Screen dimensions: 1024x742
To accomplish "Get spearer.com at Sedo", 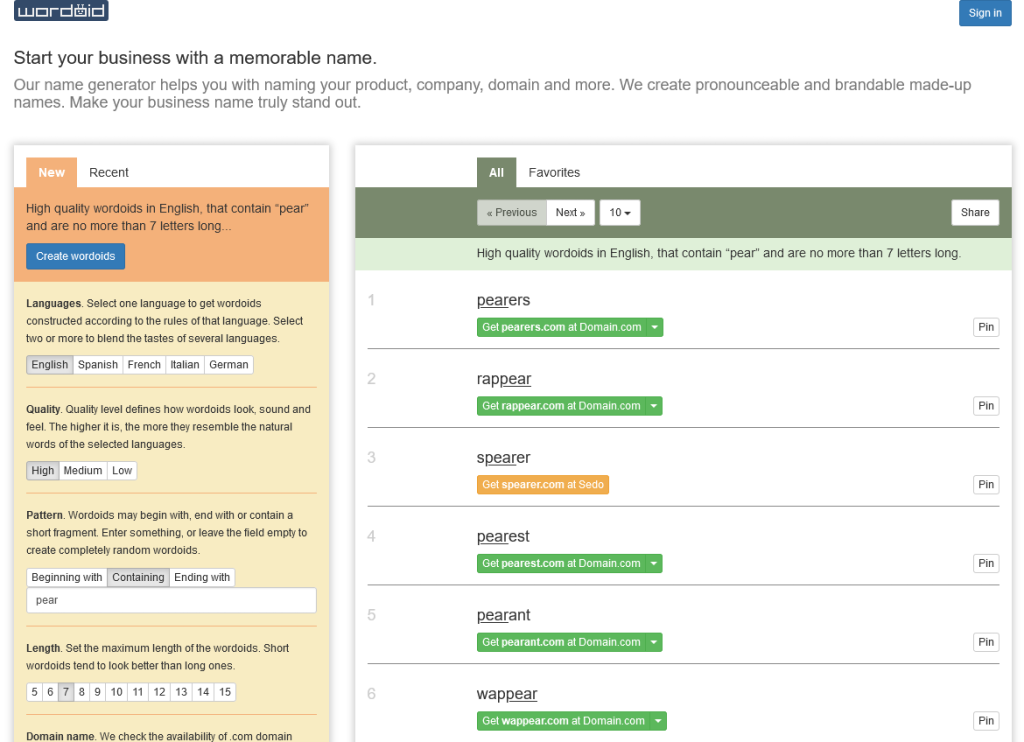I will (x=543, y=485).
